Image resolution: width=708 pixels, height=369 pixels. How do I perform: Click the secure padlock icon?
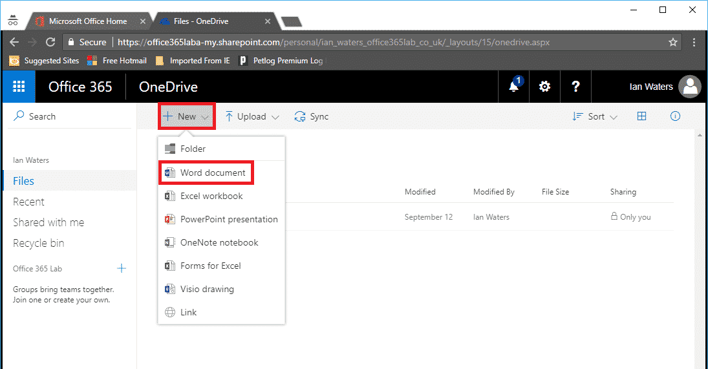[x=71, y=42]
